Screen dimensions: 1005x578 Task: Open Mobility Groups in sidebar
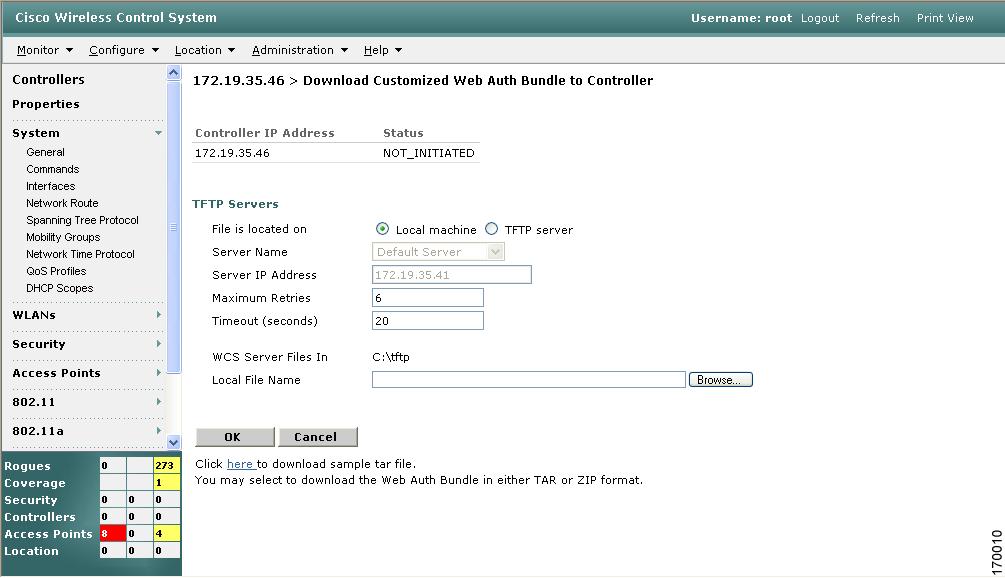click(x=63, y=237)
